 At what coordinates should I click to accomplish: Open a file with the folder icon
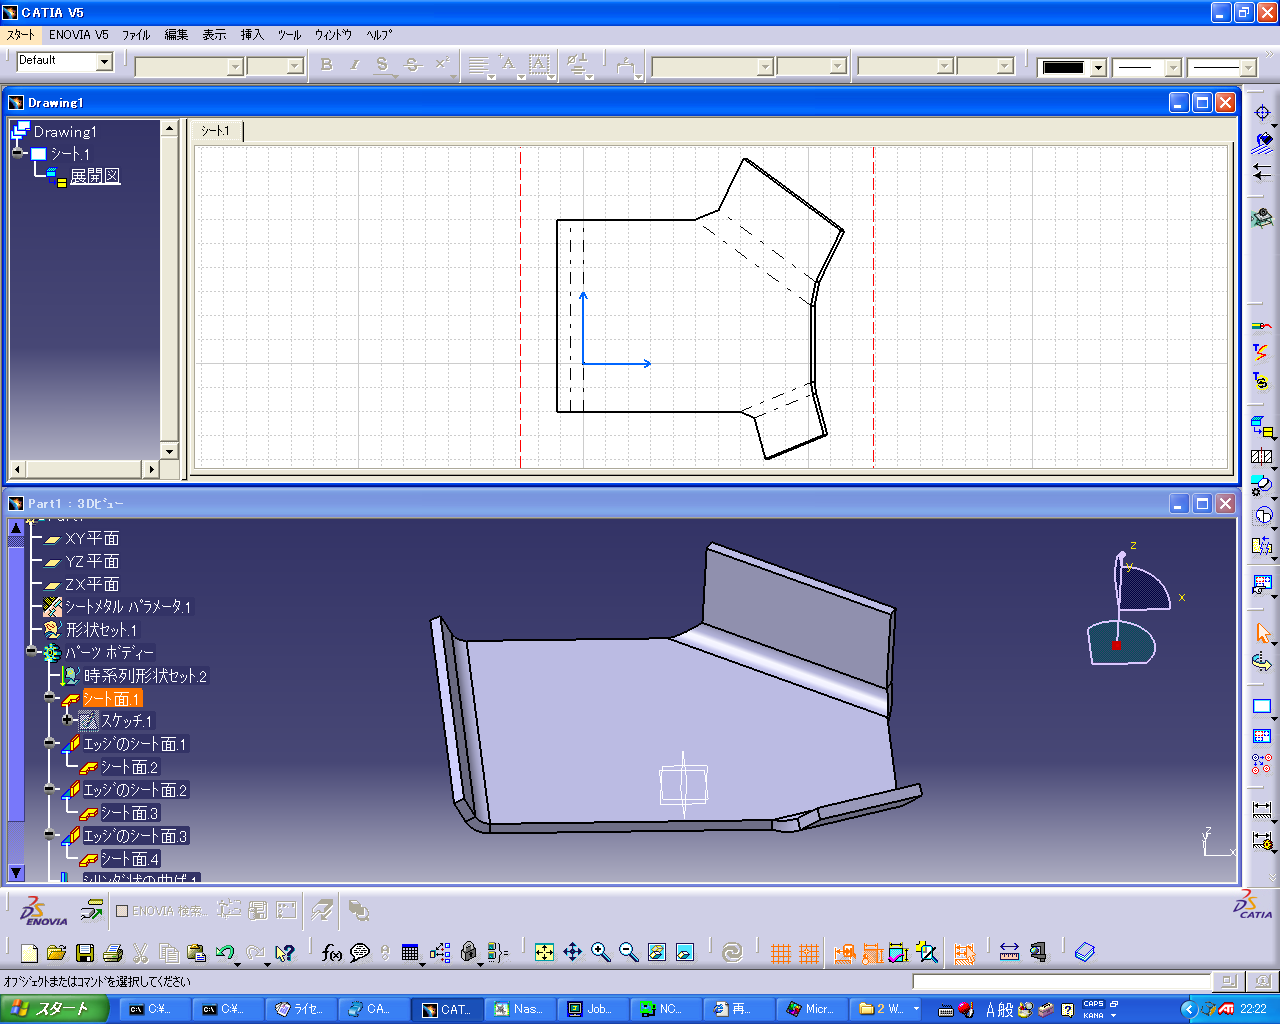pos(56,953)
